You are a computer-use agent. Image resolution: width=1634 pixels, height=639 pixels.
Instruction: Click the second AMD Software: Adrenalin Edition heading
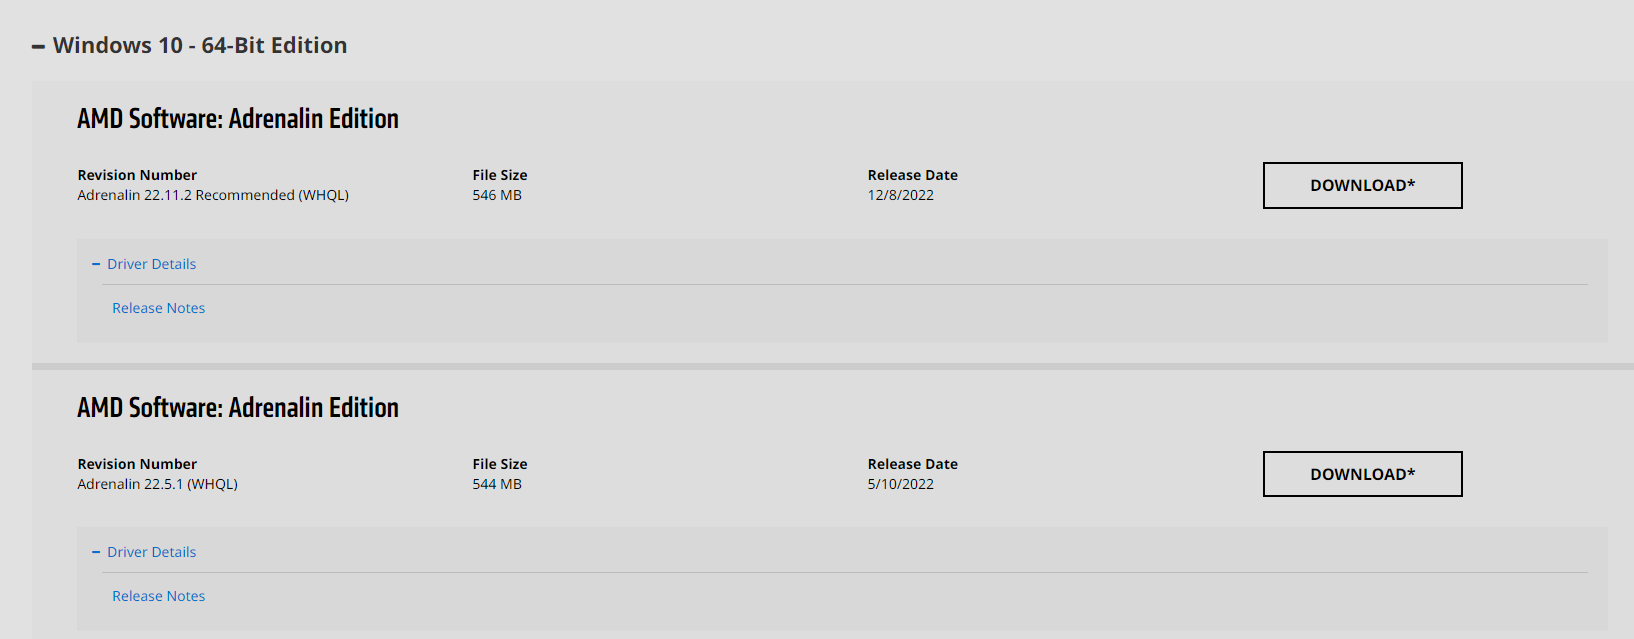point(238,408)
